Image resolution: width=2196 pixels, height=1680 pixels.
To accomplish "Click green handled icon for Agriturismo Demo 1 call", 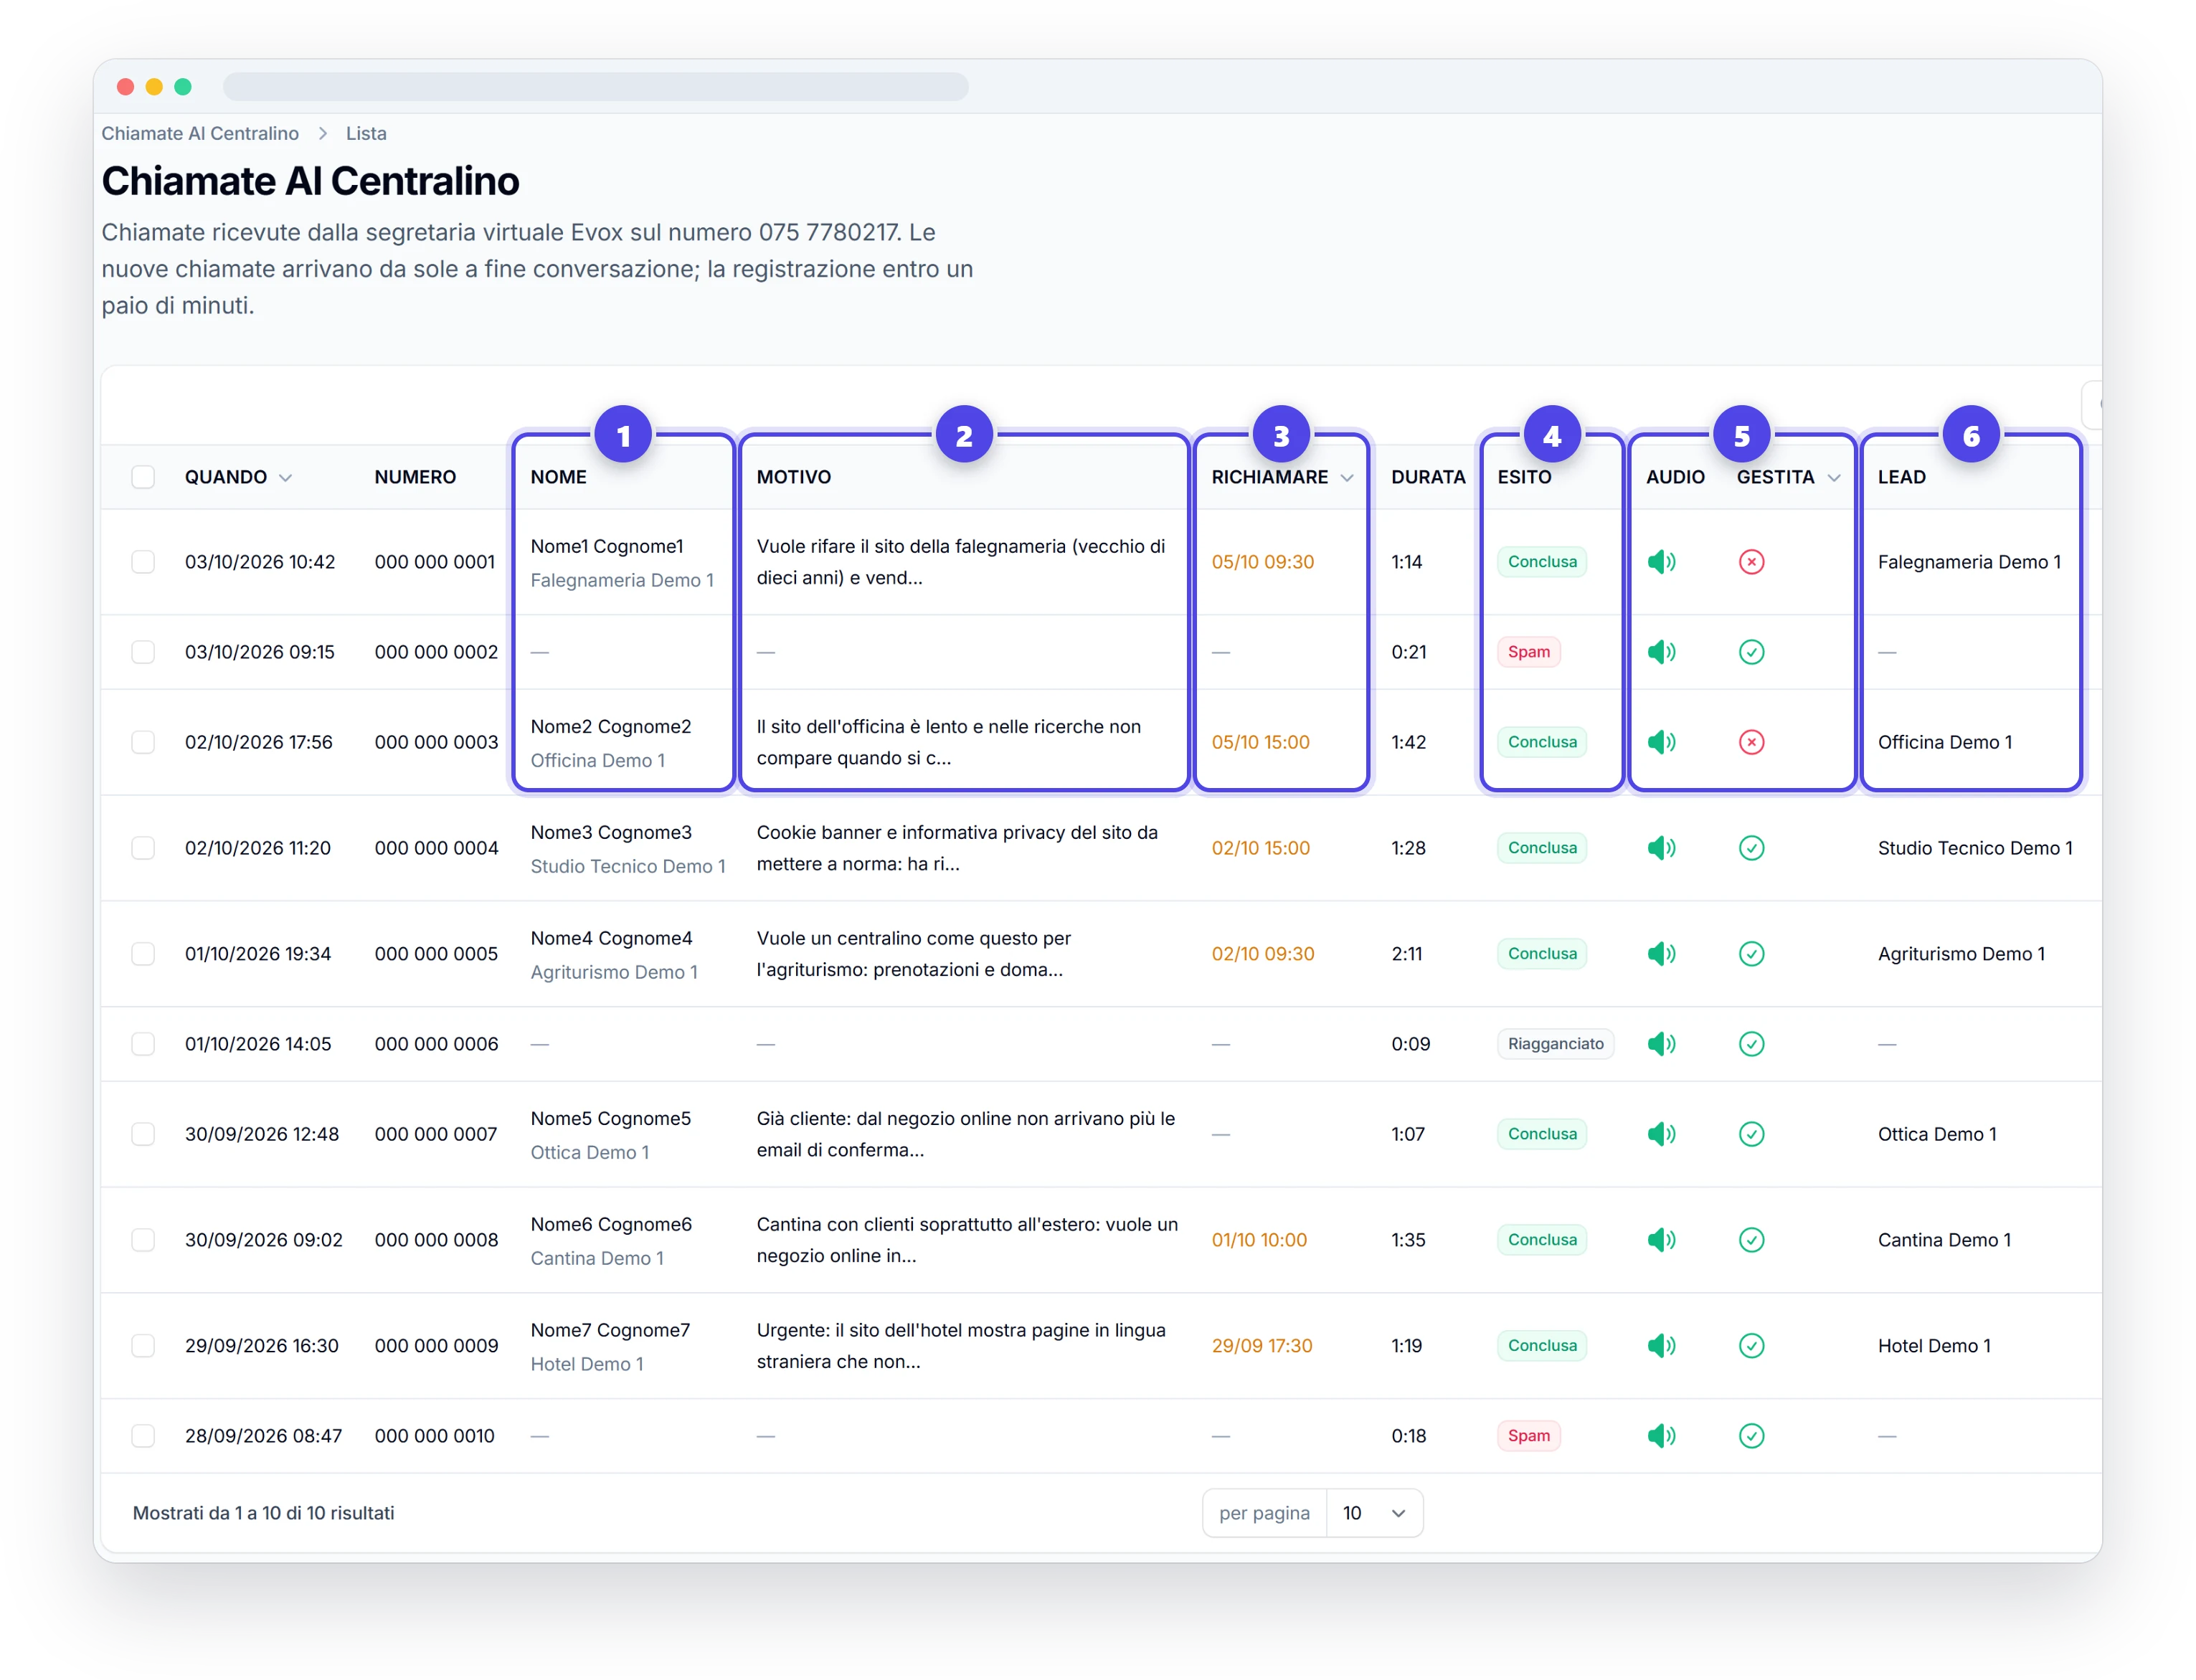I will pos(1751,954).
